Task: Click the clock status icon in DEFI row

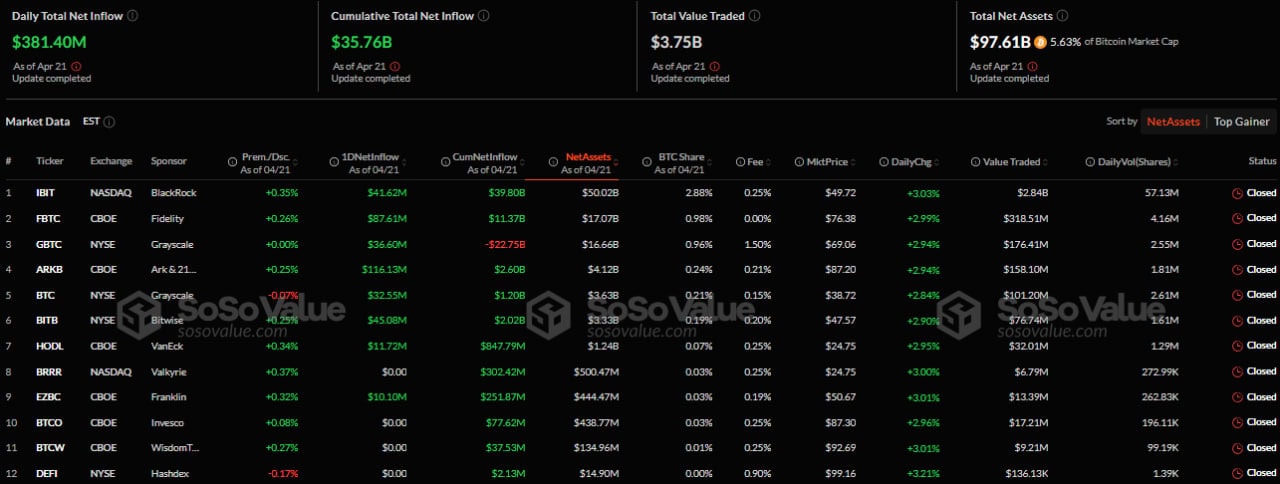Action: [x=1237, y=473]
